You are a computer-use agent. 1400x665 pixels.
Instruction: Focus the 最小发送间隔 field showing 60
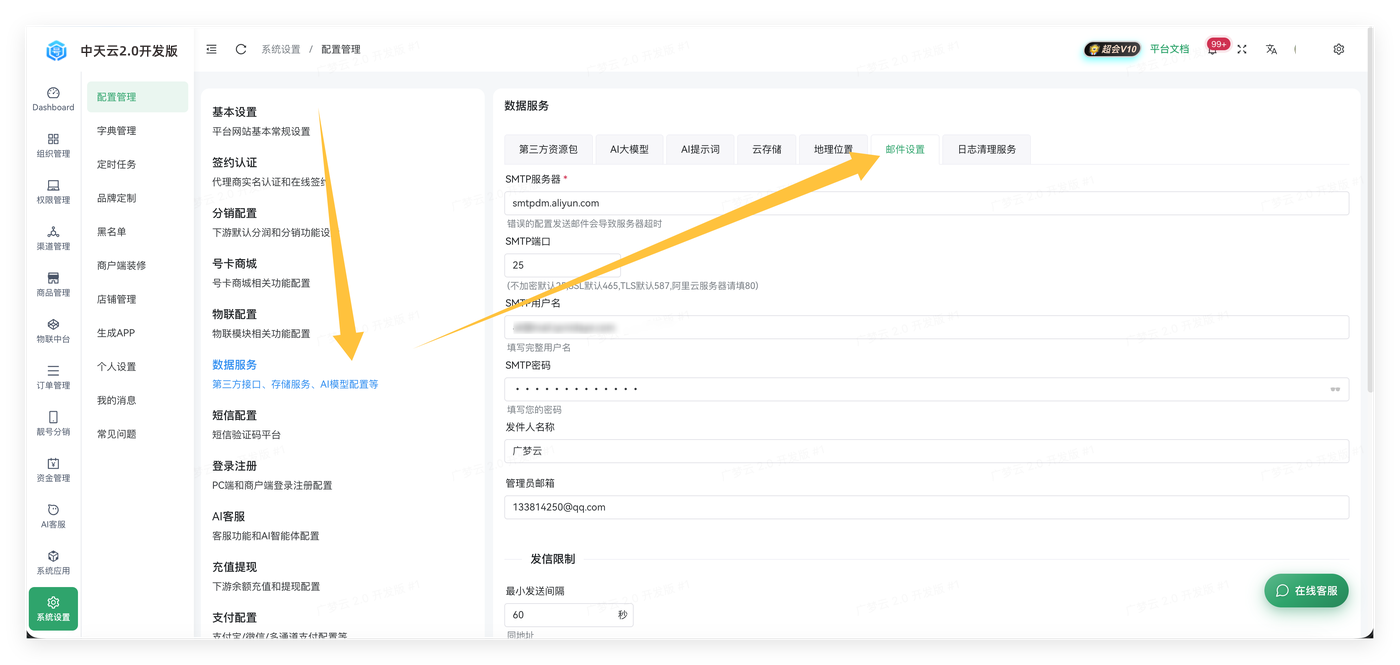(x=569, y=615)
